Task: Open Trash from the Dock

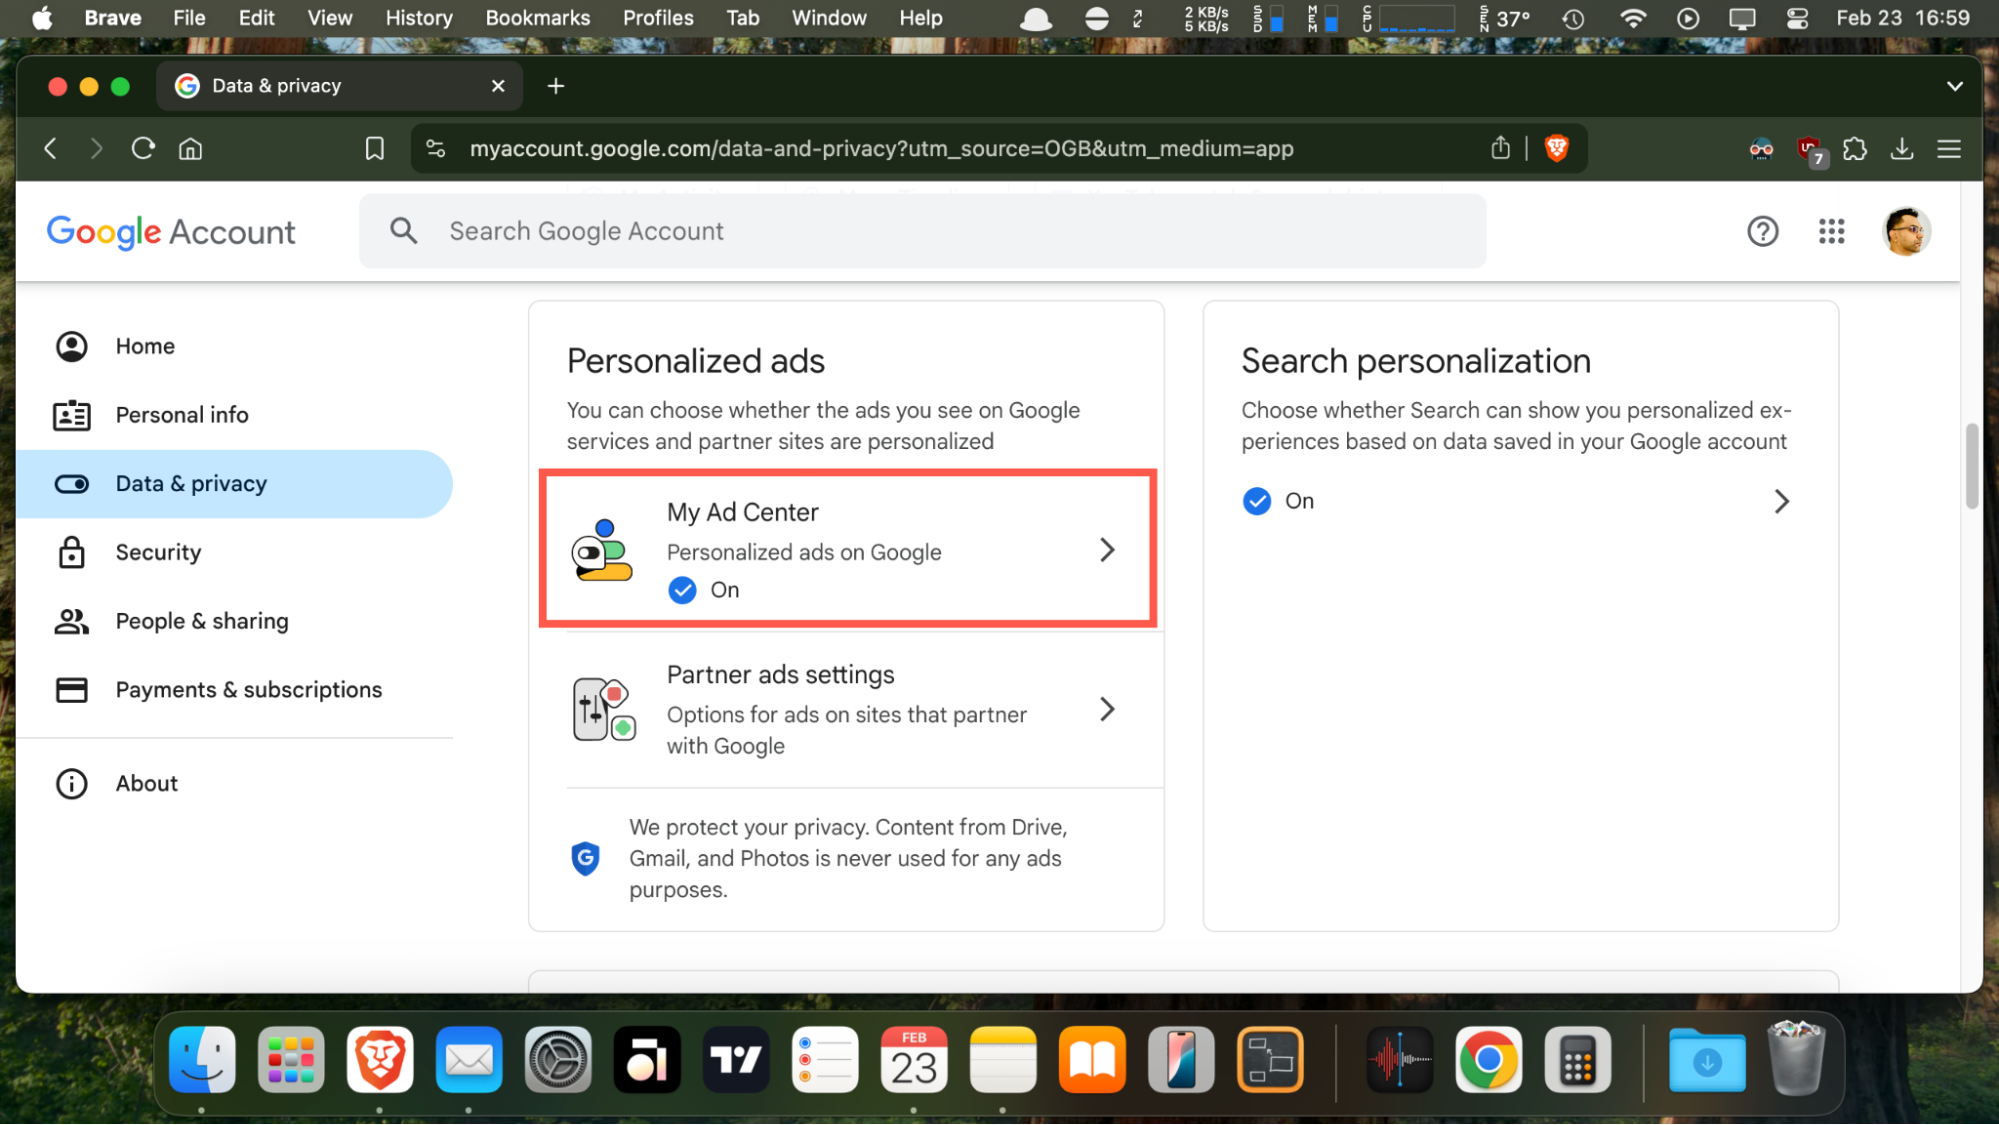Action: coord(1795,1058)
